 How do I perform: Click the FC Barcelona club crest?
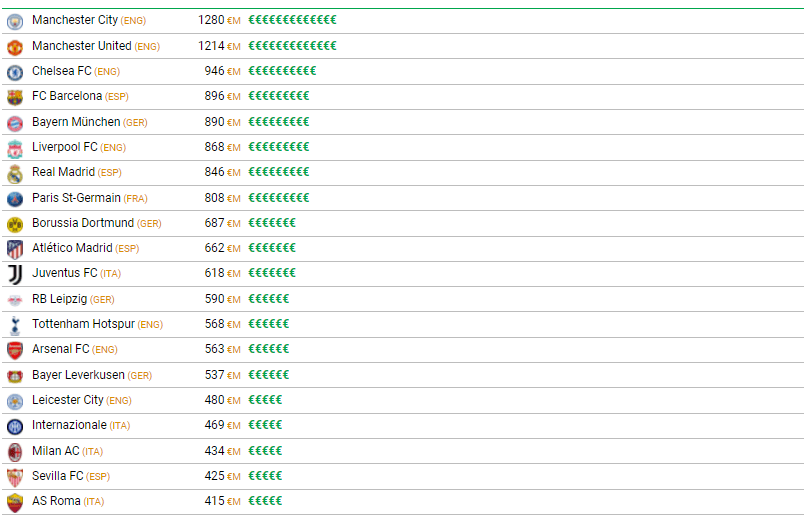(x=15, y=98)
